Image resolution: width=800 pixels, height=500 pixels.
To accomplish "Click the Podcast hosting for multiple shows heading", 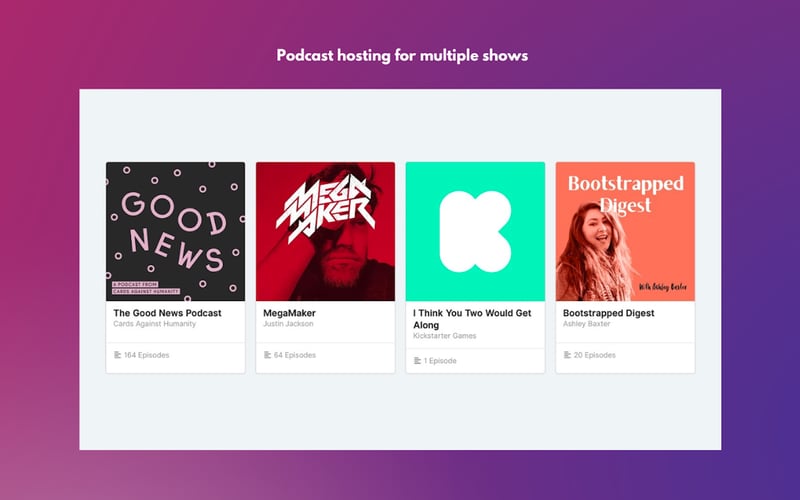I will point(402,56).
